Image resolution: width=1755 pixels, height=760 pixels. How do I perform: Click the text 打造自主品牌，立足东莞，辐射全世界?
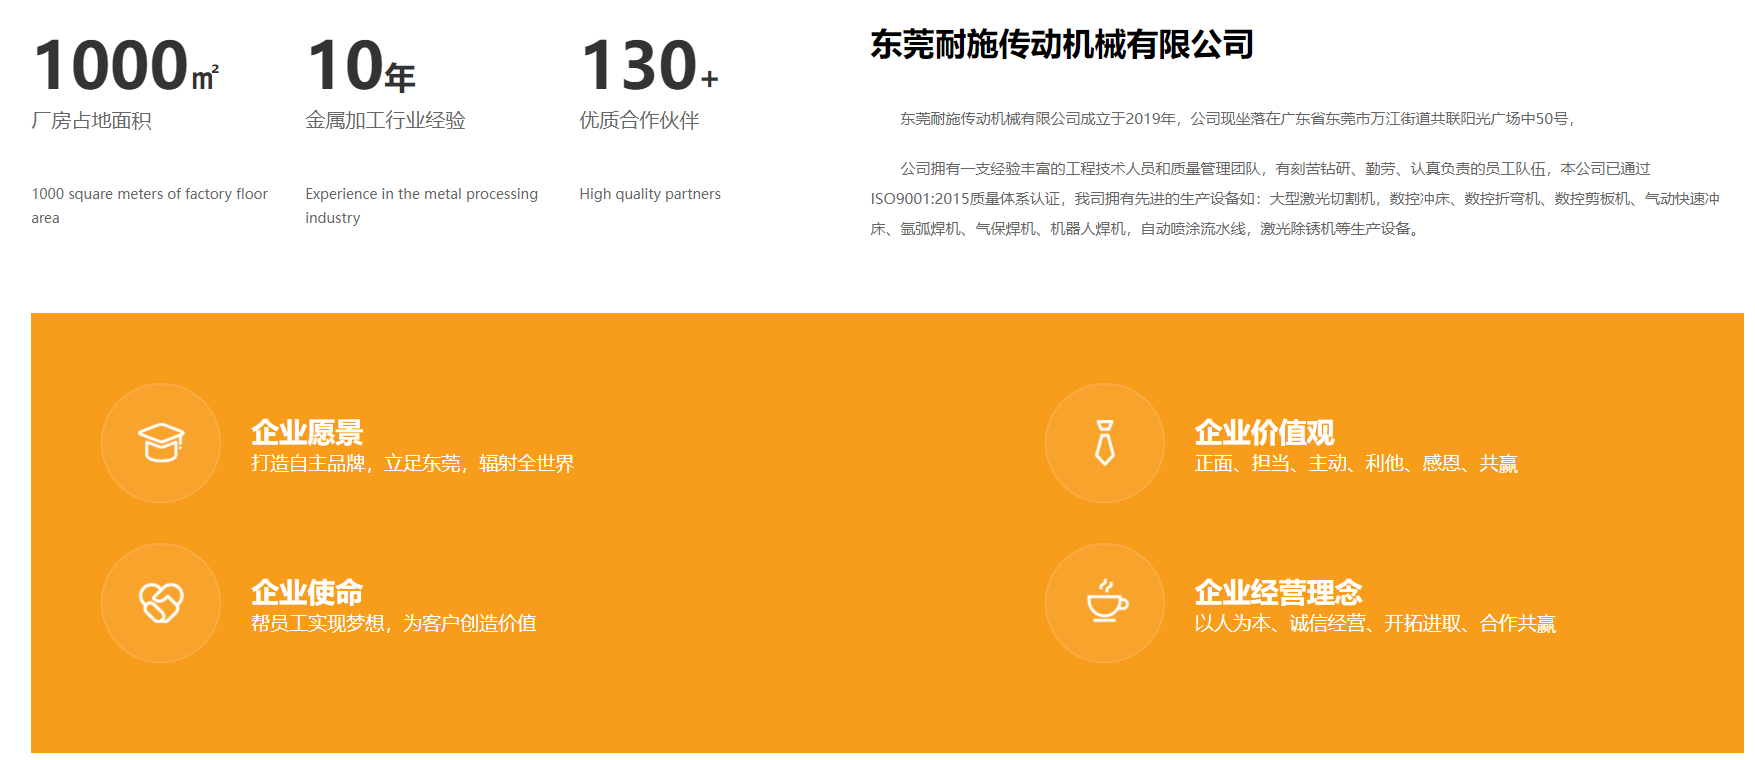tap(413, 464)
